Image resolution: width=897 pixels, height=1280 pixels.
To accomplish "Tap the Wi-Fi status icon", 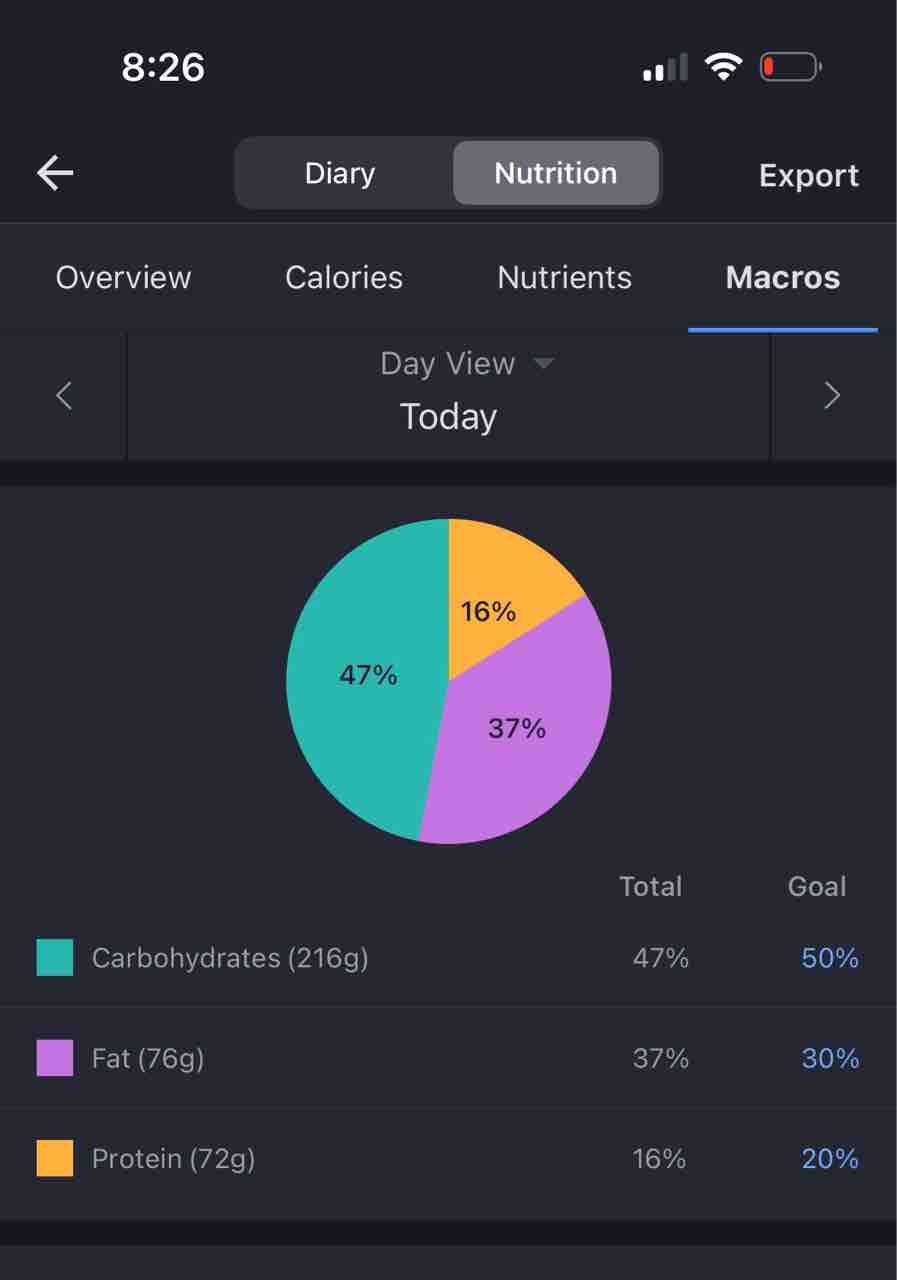I will (722, 67).
